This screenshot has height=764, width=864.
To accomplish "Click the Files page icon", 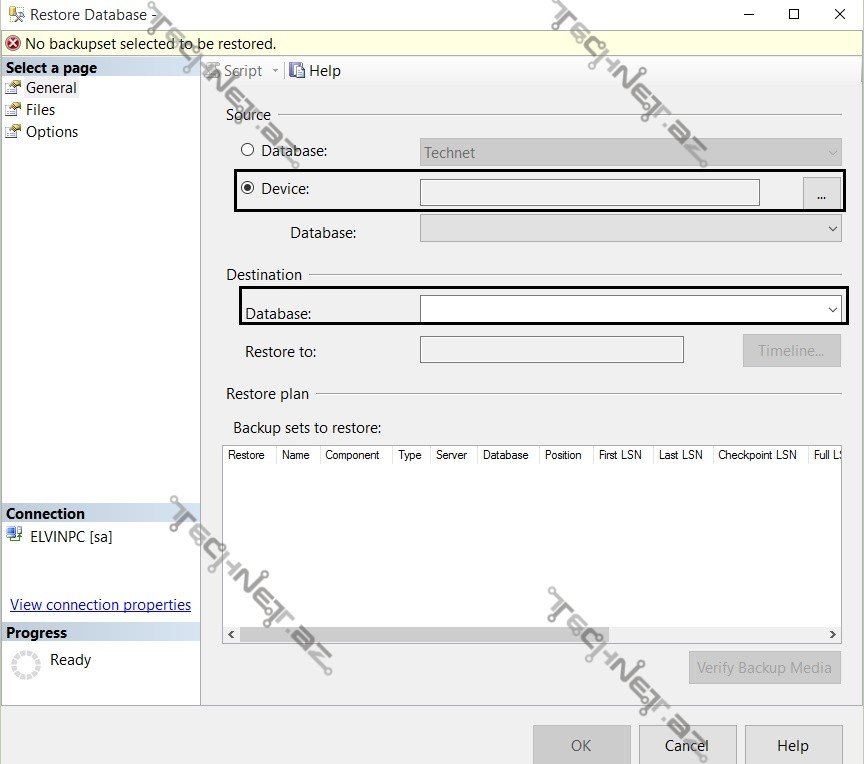I will click(x=13, y=110).
